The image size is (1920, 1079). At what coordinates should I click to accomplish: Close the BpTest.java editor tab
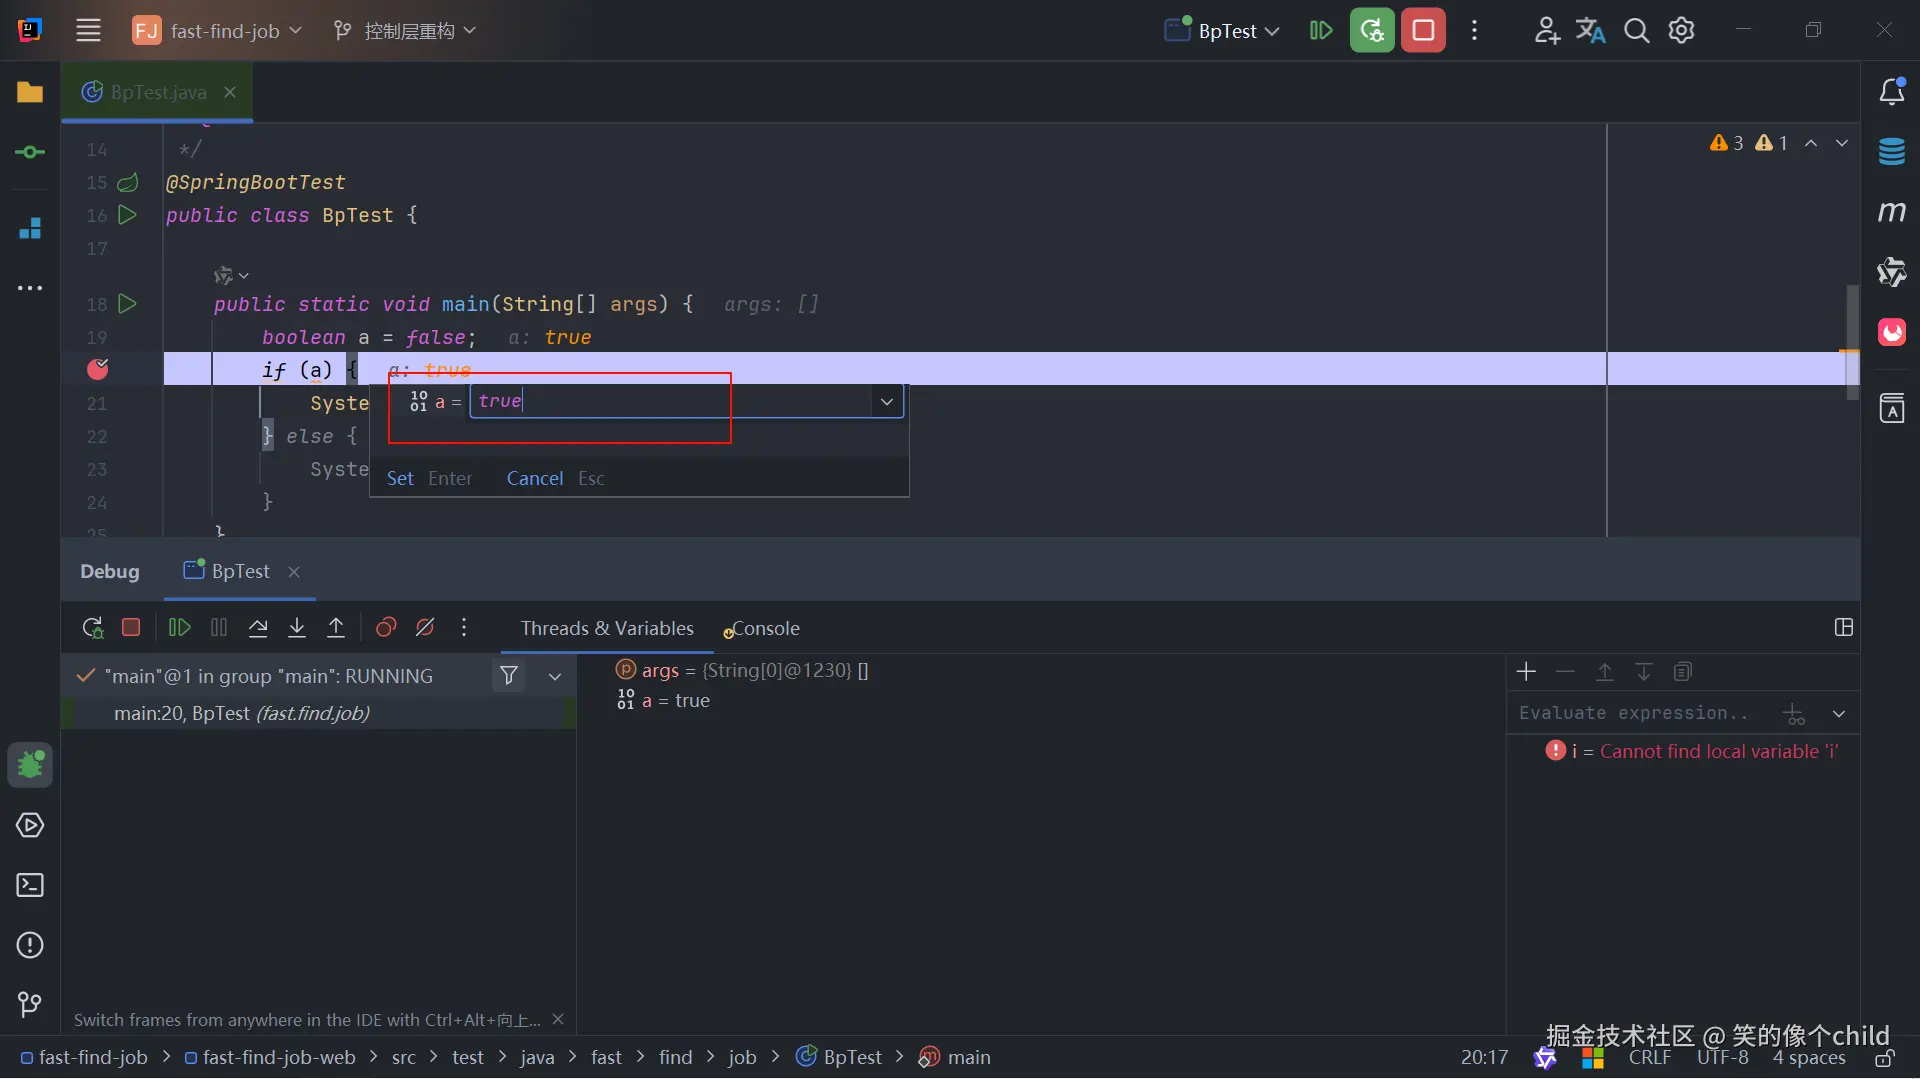[230, 92]
